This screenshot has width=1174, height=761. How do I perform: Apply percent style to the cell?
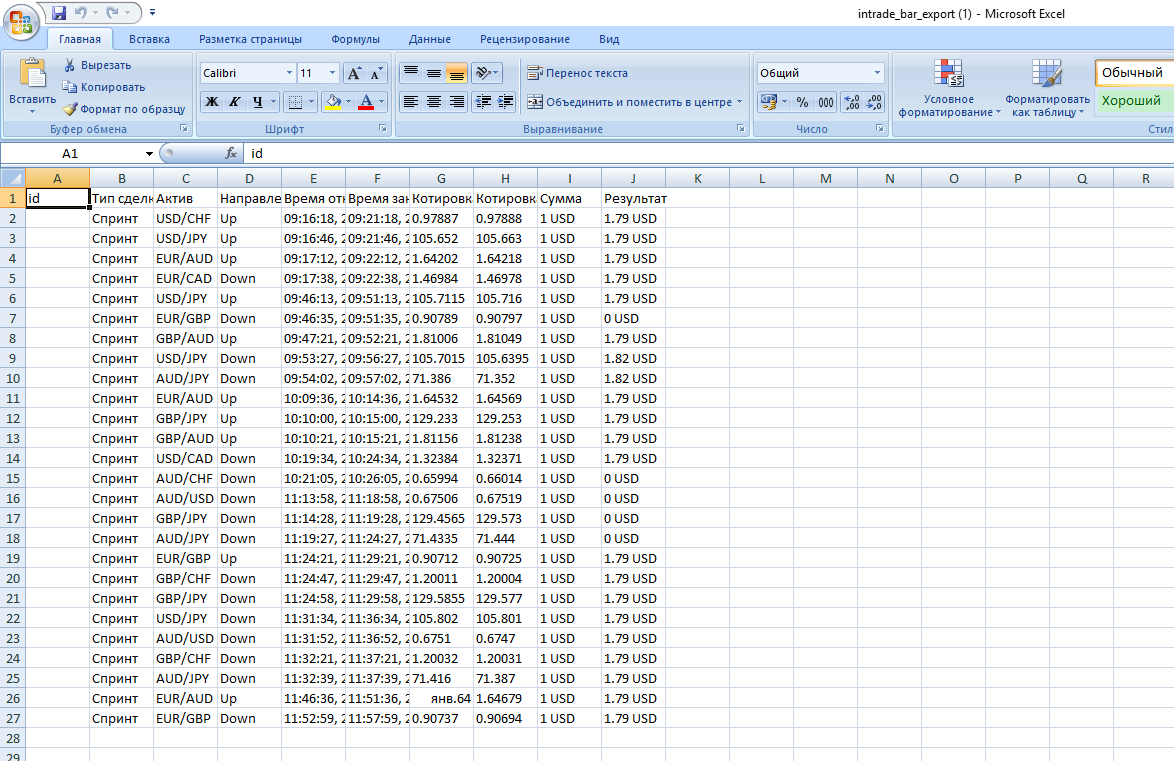(803, 102)
